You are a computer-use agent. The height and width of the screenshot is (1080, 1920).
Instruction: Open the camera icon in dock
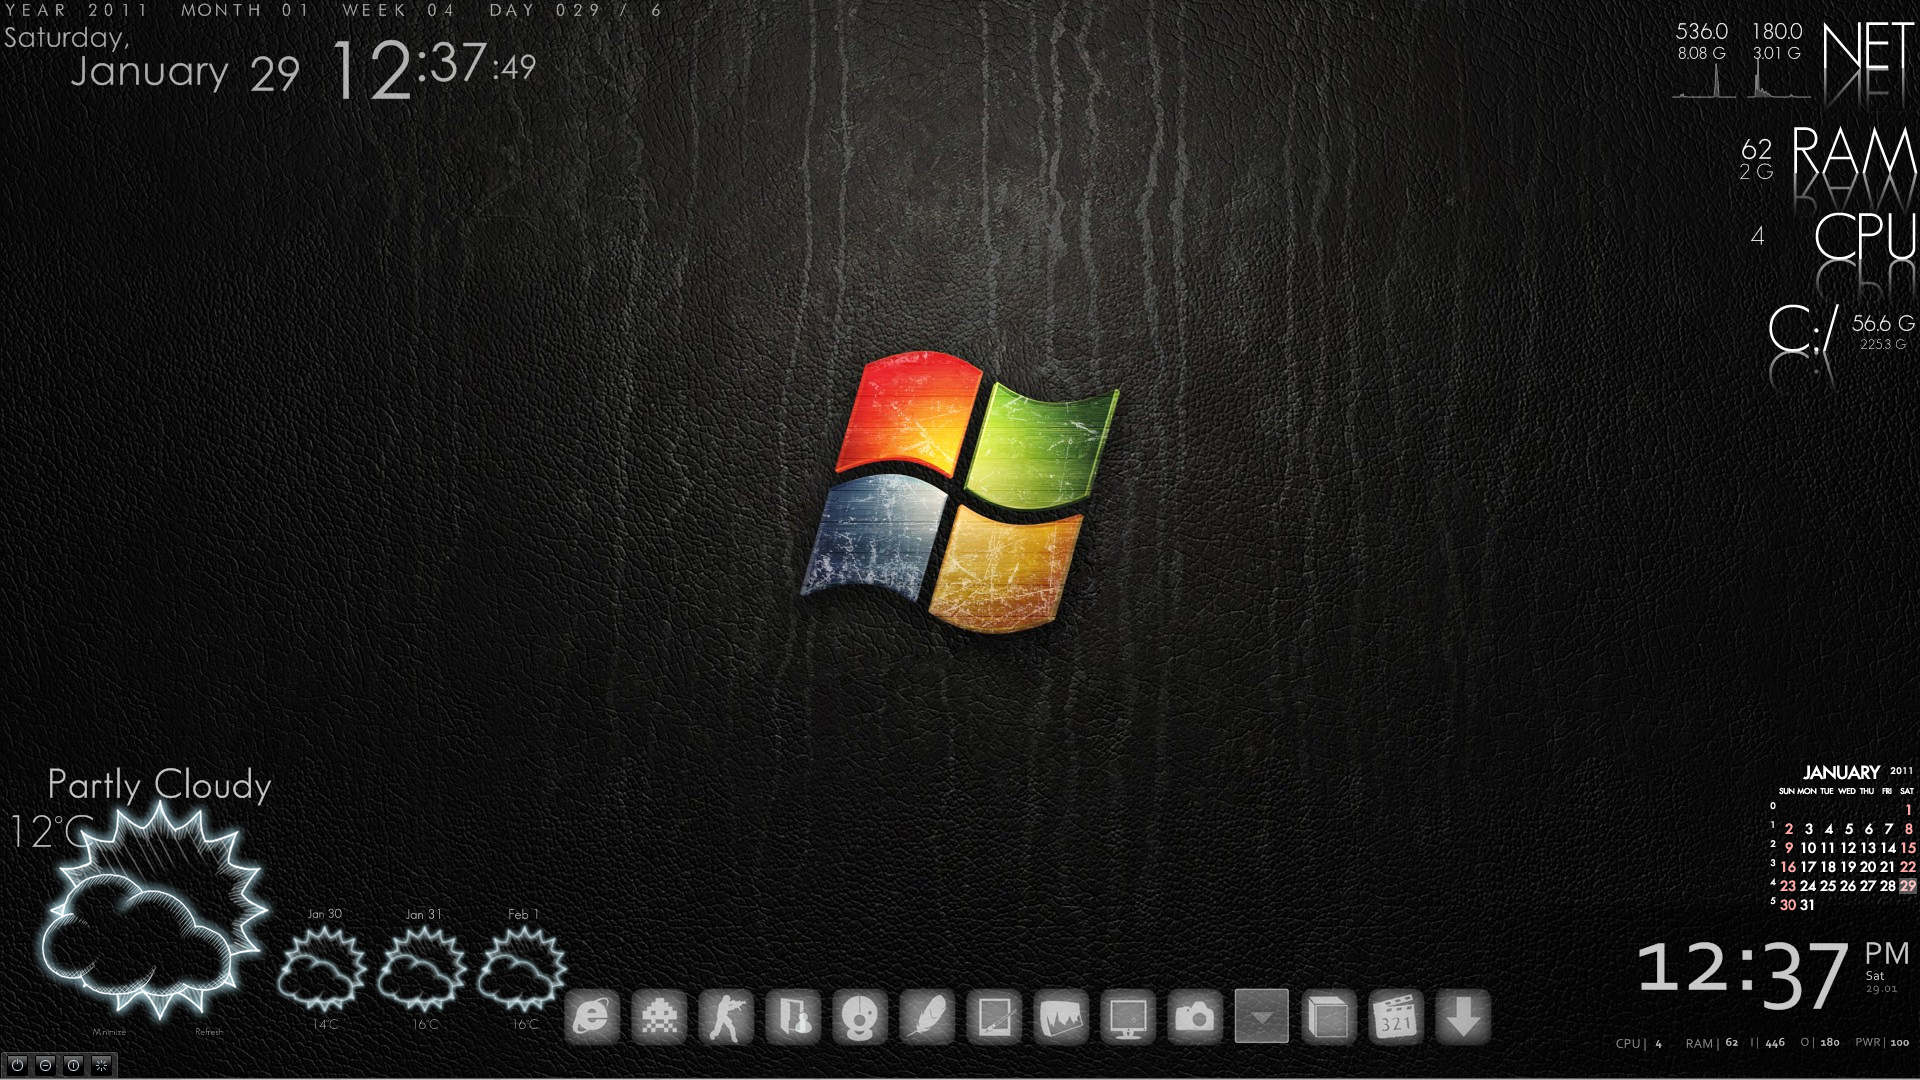pos(1195,1017)
